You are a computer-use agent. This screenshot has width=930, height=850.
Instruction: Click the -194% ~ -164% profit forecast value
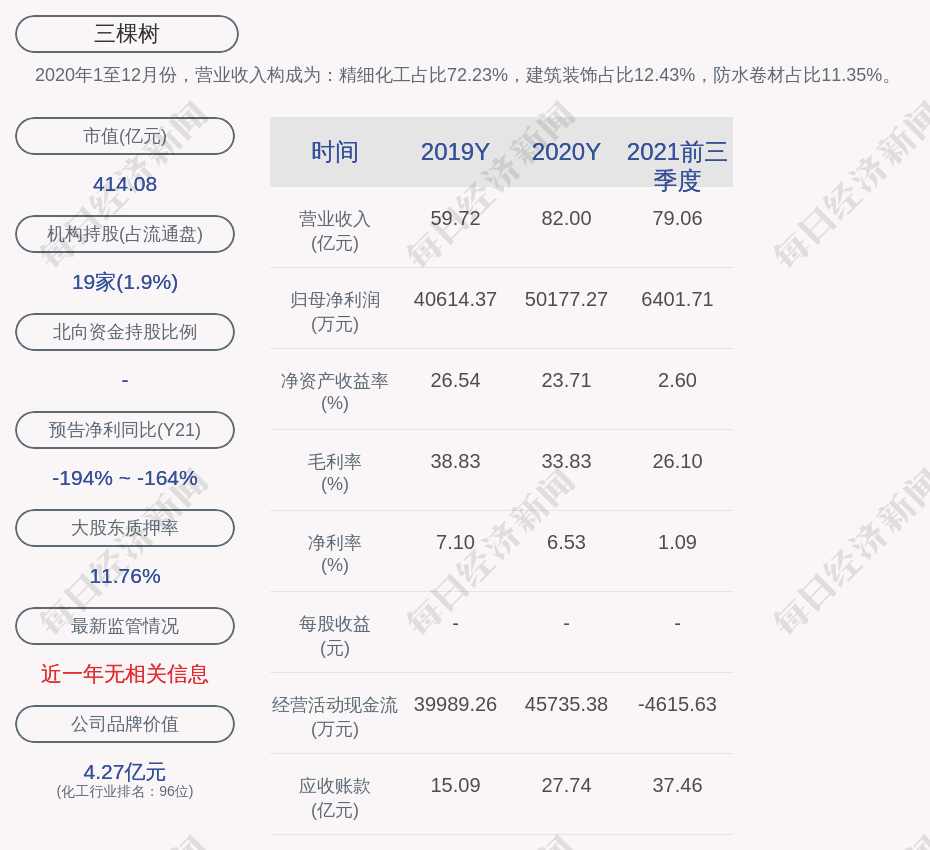click(x=125, y=477)
